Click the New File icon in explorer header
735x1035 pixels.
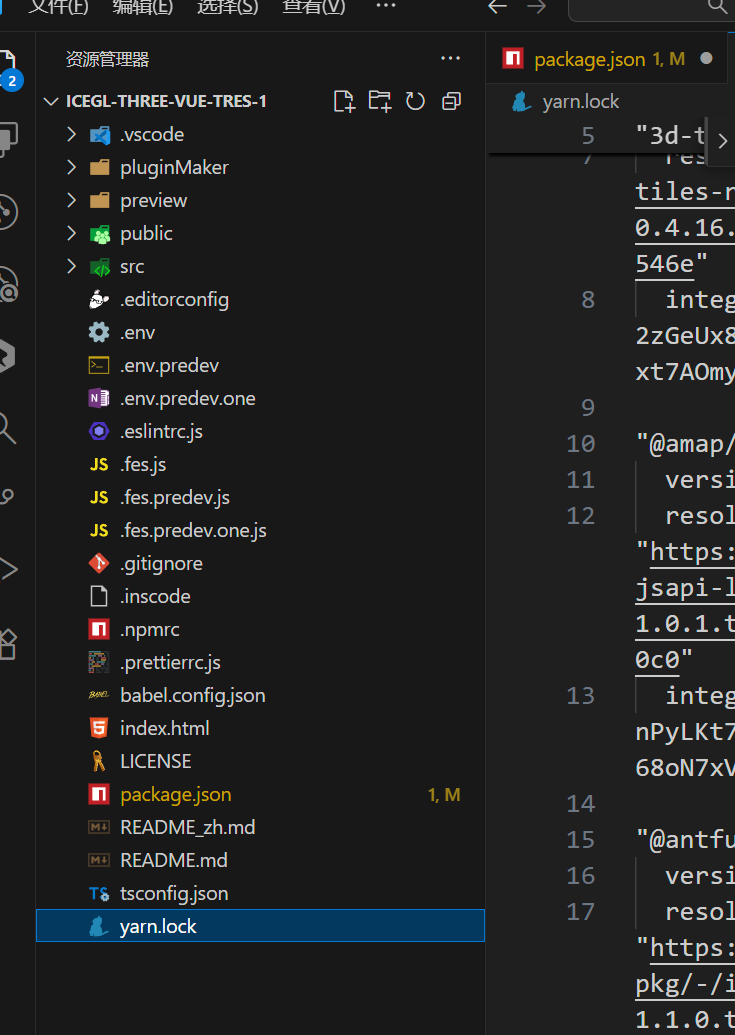click(344, 101)
